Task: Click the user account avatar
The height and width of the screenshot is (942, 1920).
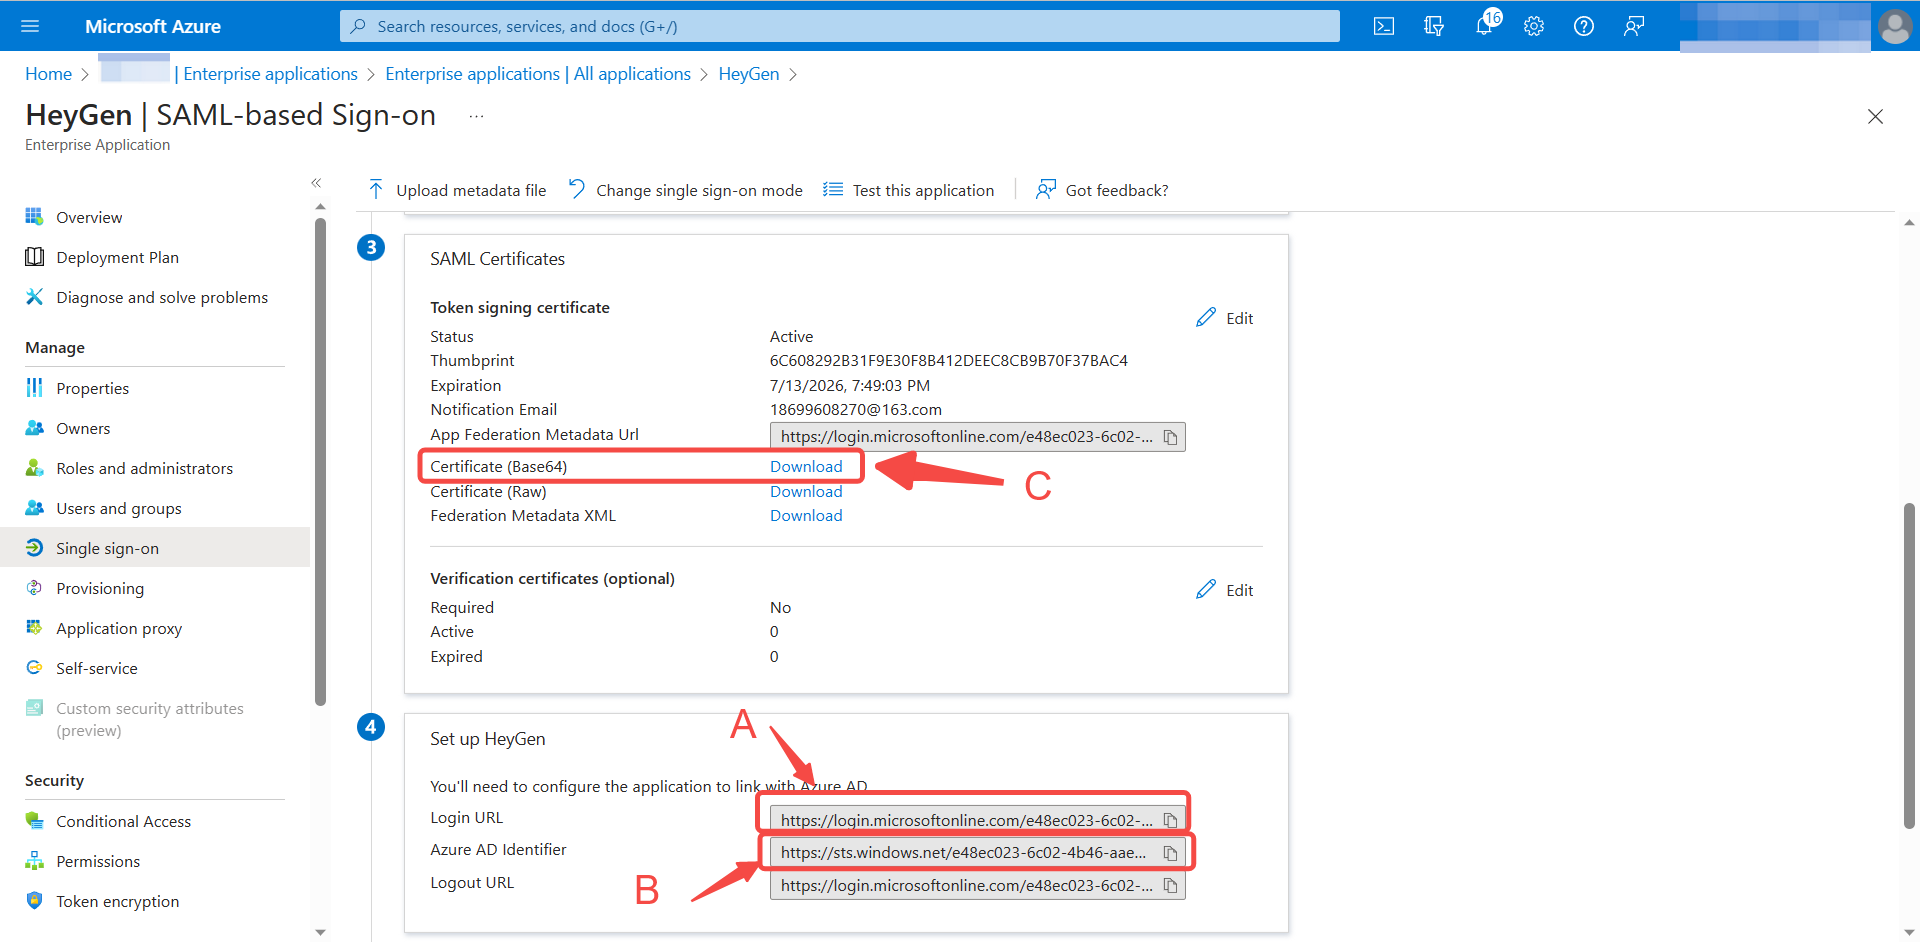Action: tap(1895, 26)
